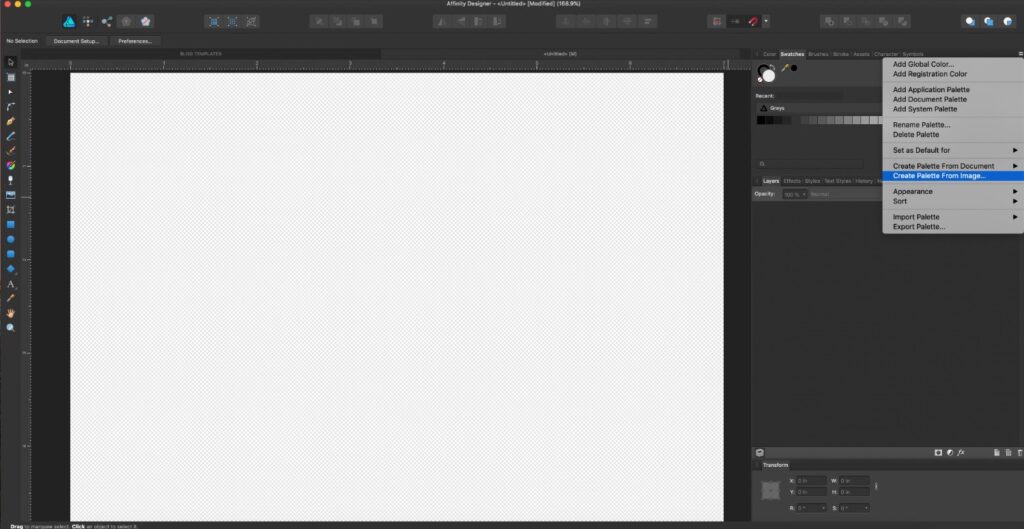1024x529 pixels.
Task: Expand the Sort submenu
Action: point(953,201)
